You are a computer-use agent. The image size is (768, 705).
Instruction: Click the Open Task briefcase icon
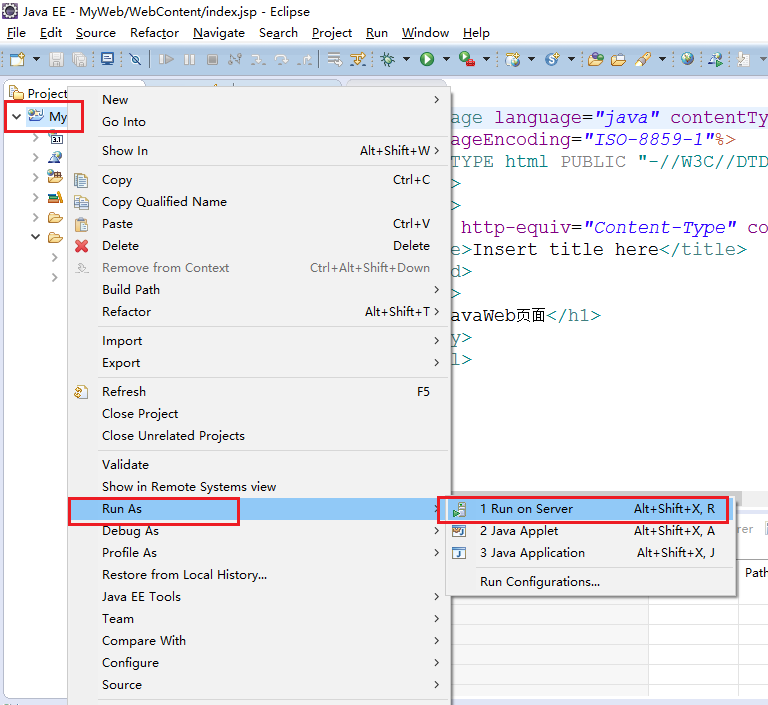click(x=619, y=59)
